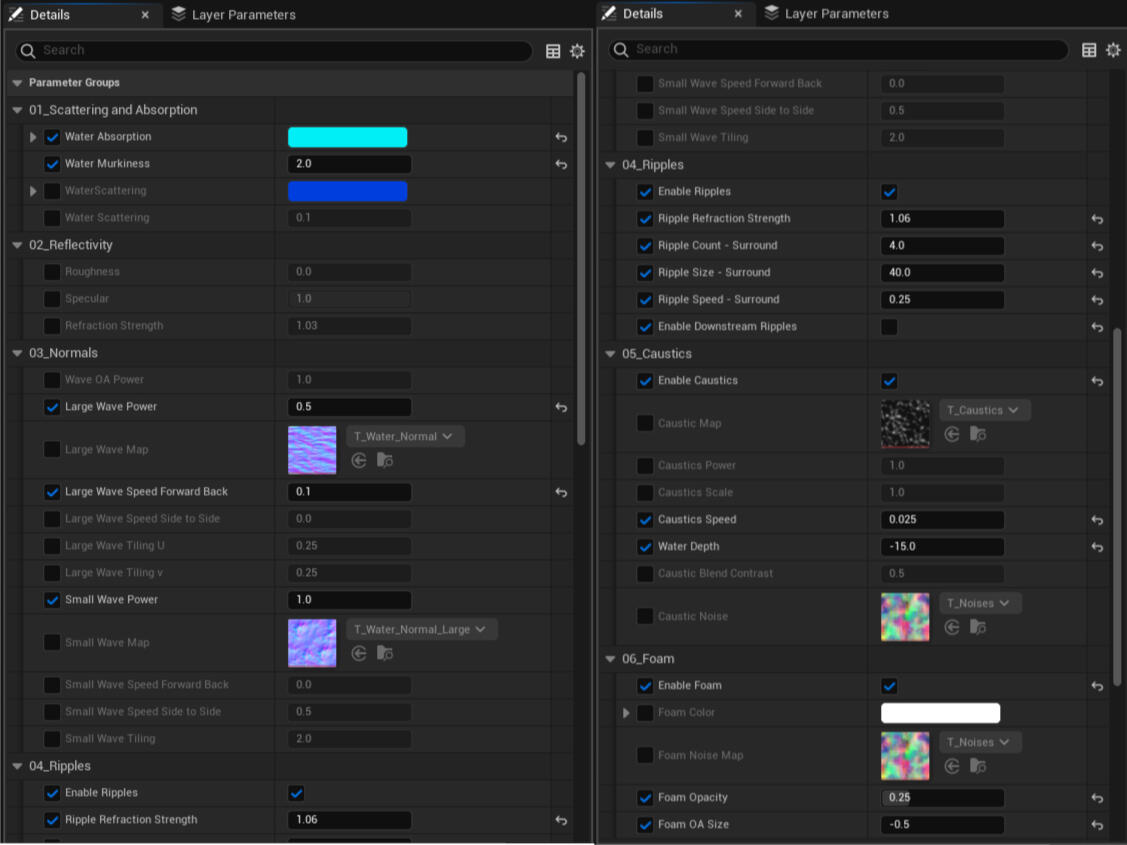Click the cyan Water Absorption color swatch
Screen dimensions: 1127x845
tap(347, 136)
